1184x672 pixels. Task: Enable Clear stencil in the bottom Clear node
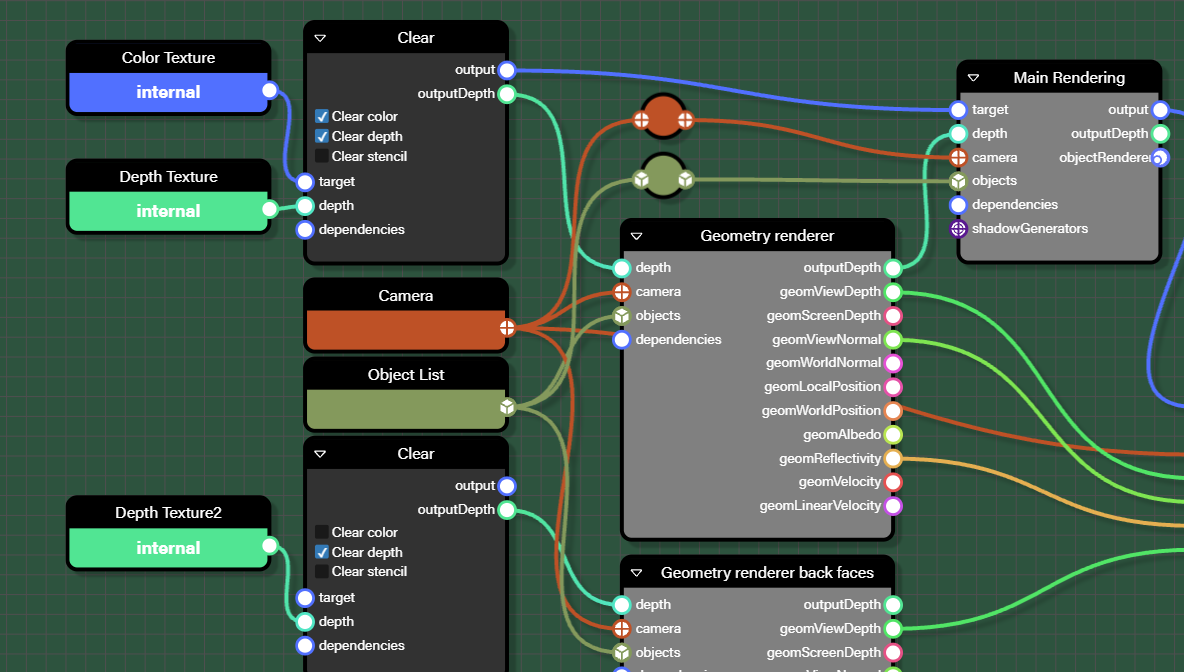(x=323, y=571)
